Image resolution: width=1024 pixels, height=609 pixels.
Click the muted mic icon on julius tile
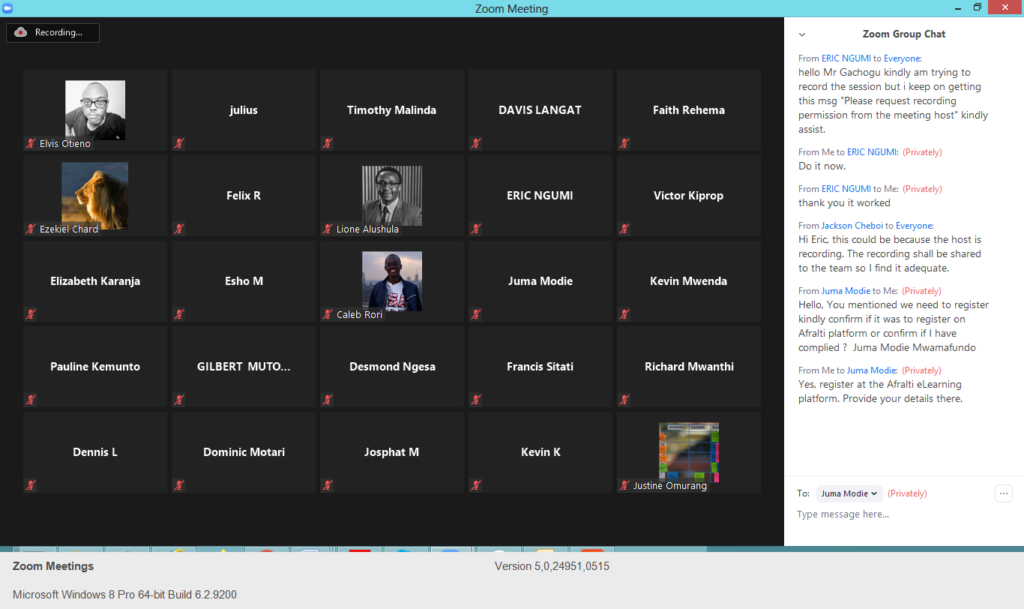point(179,143)
